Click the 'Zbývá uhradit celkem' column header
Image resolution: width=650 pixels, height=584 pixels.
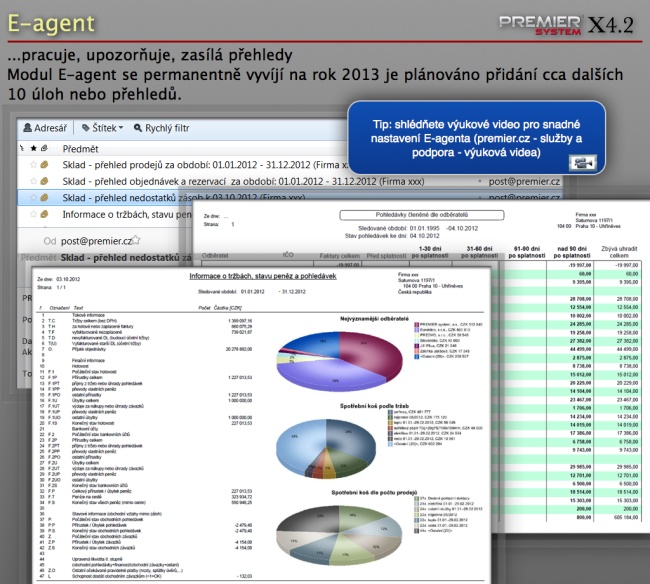point(619,252)
